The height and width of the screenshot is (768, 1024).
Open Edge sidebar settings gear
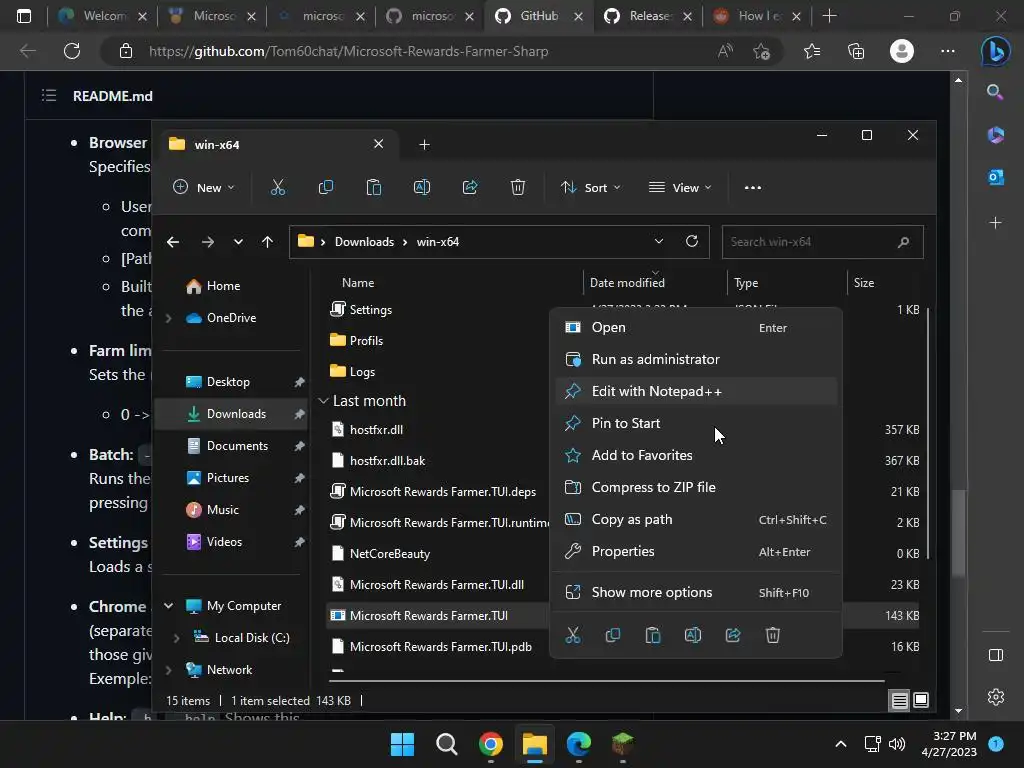tap(995, 697)
